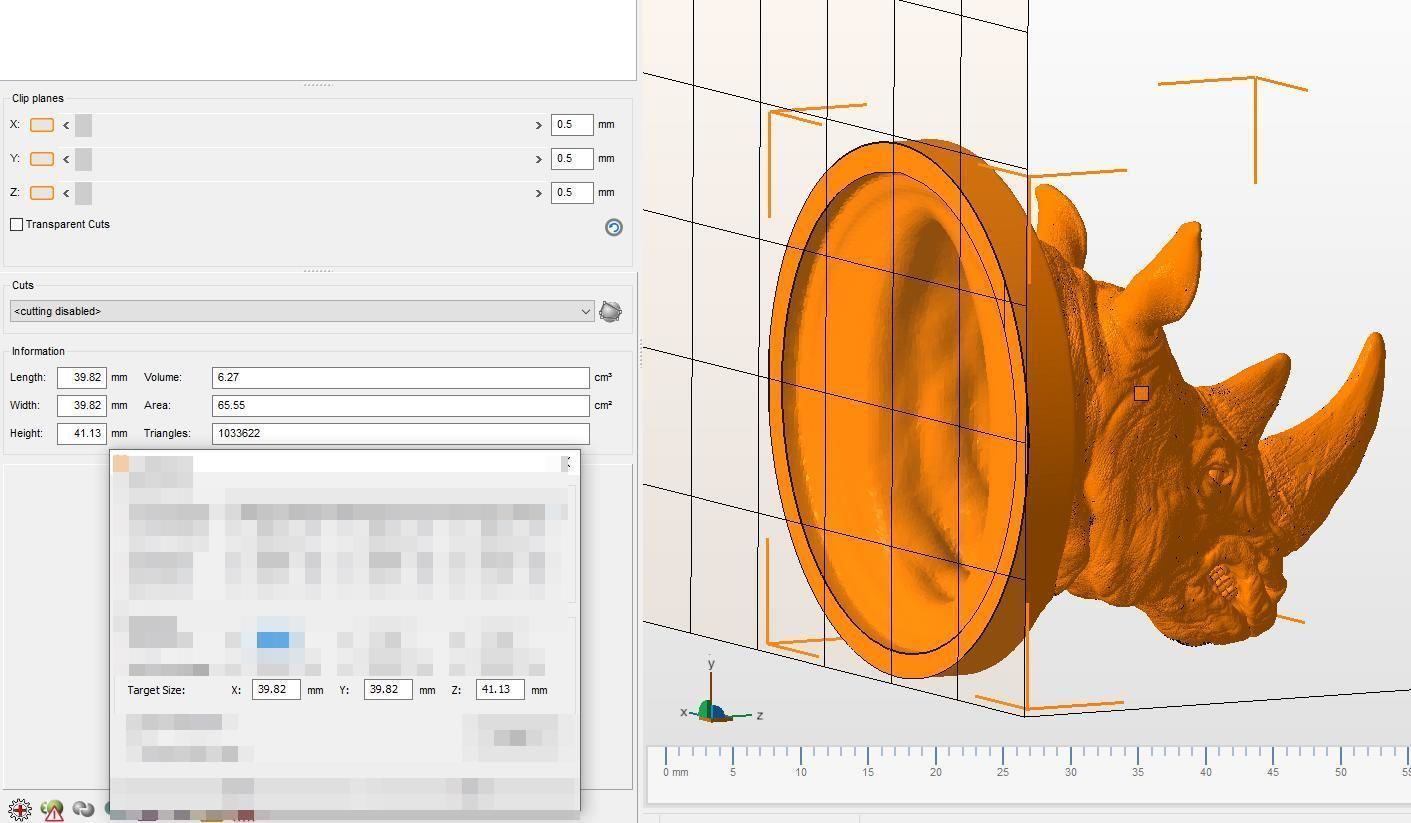Click the X clip plane slider thumb
The image size is (1411, 823).
[83, 125]
